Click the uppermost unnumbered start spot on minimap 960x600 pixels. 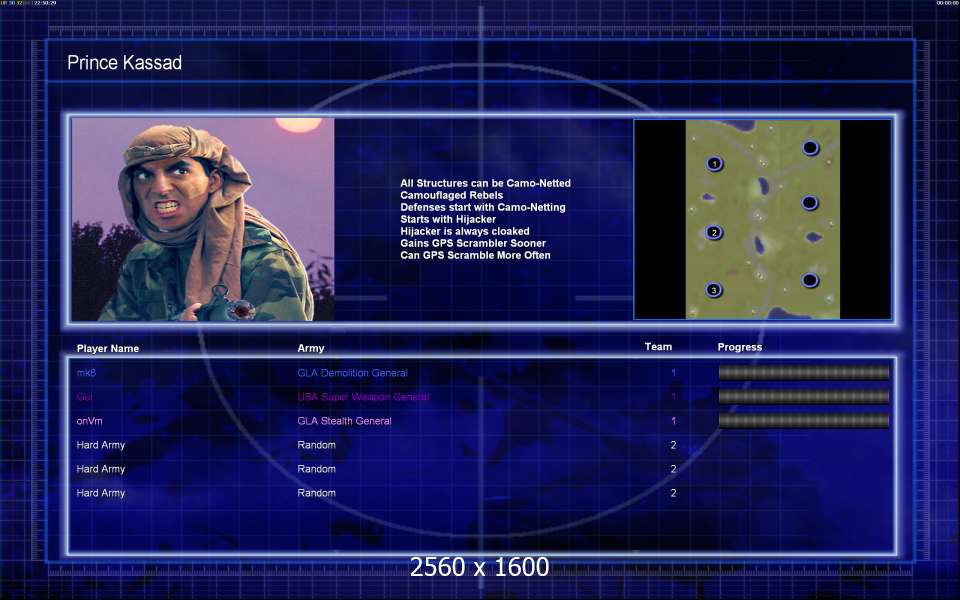(811, 148)
